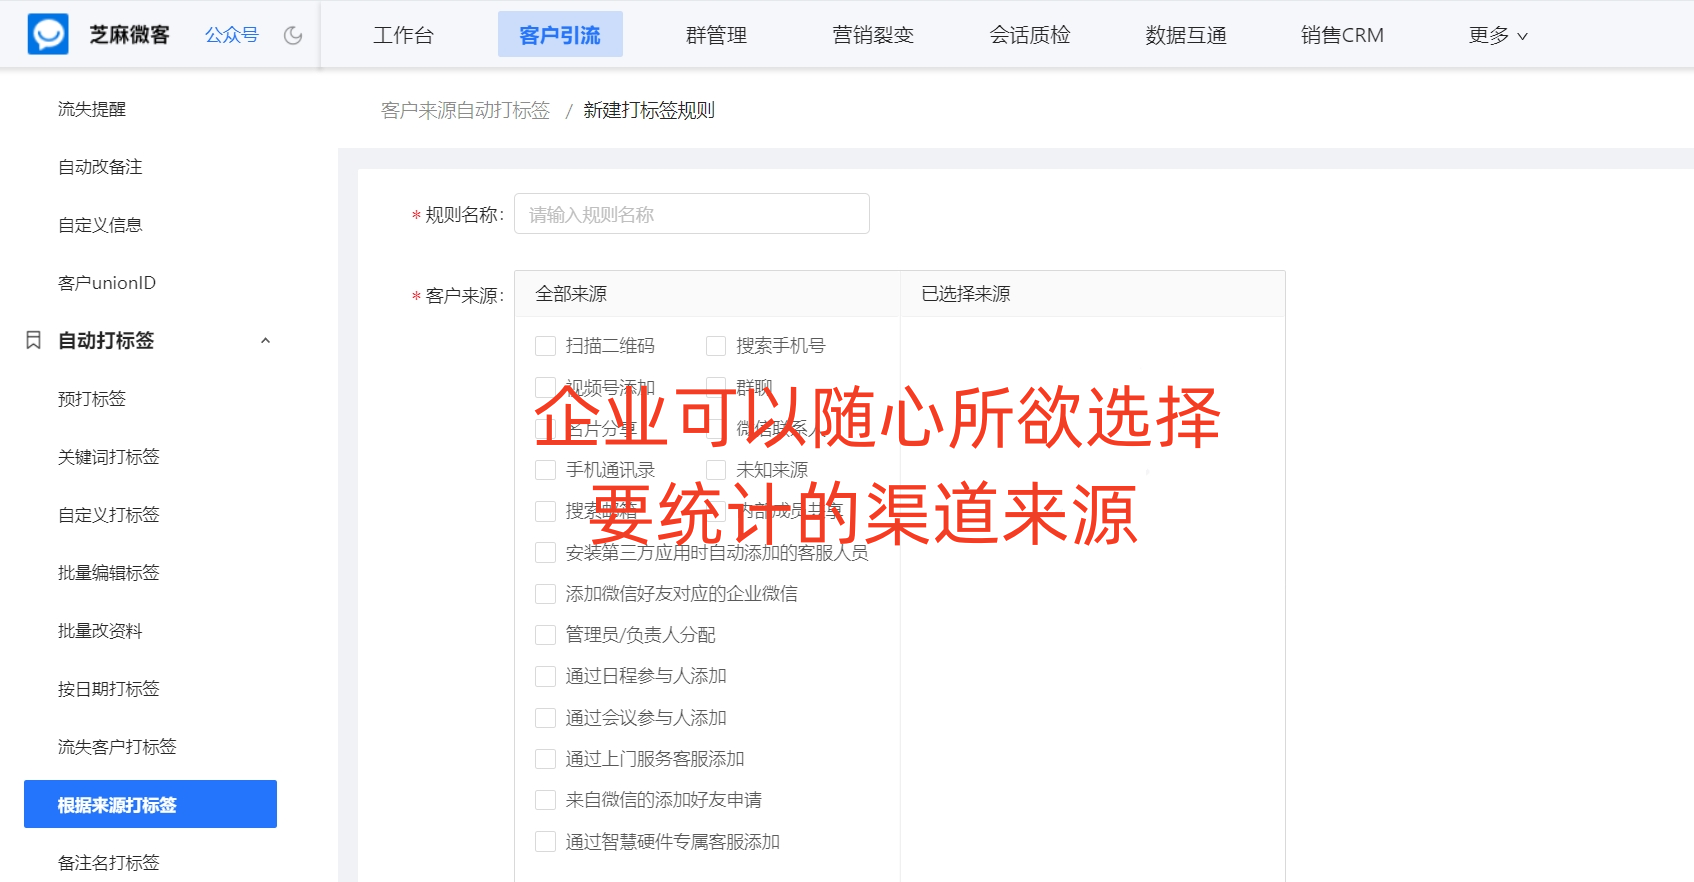1694x882 pixels.
Task: Click the bookmark icon beside 自动打标签
Action: [33, 341]
